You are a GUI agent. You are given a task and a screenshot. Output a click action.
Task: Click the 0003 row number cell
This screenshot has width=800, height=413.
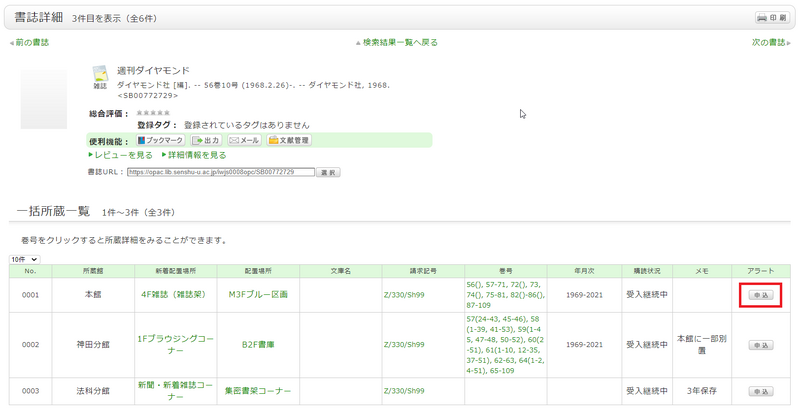click(x=31, y=391)
